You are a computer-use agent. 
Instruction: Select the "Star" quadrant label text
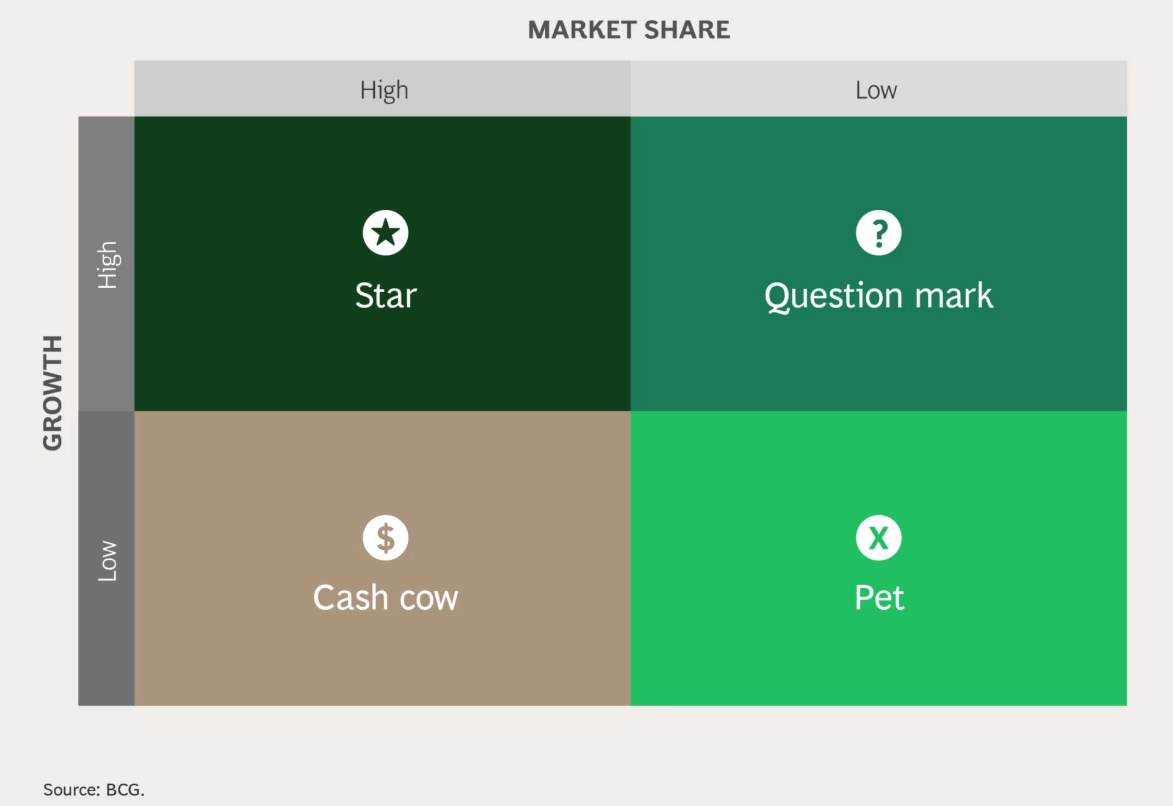(x=385, y=296)
